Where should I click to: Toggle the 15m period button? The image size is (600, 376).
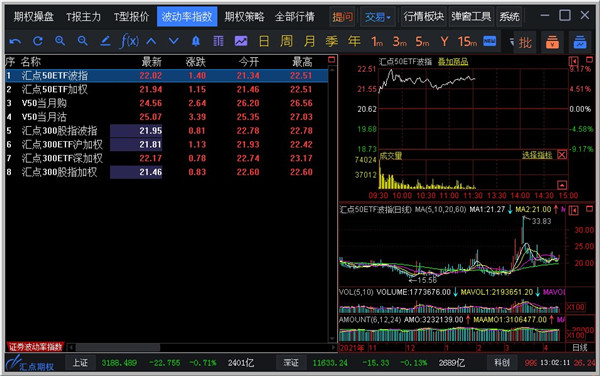pos(467,41)
